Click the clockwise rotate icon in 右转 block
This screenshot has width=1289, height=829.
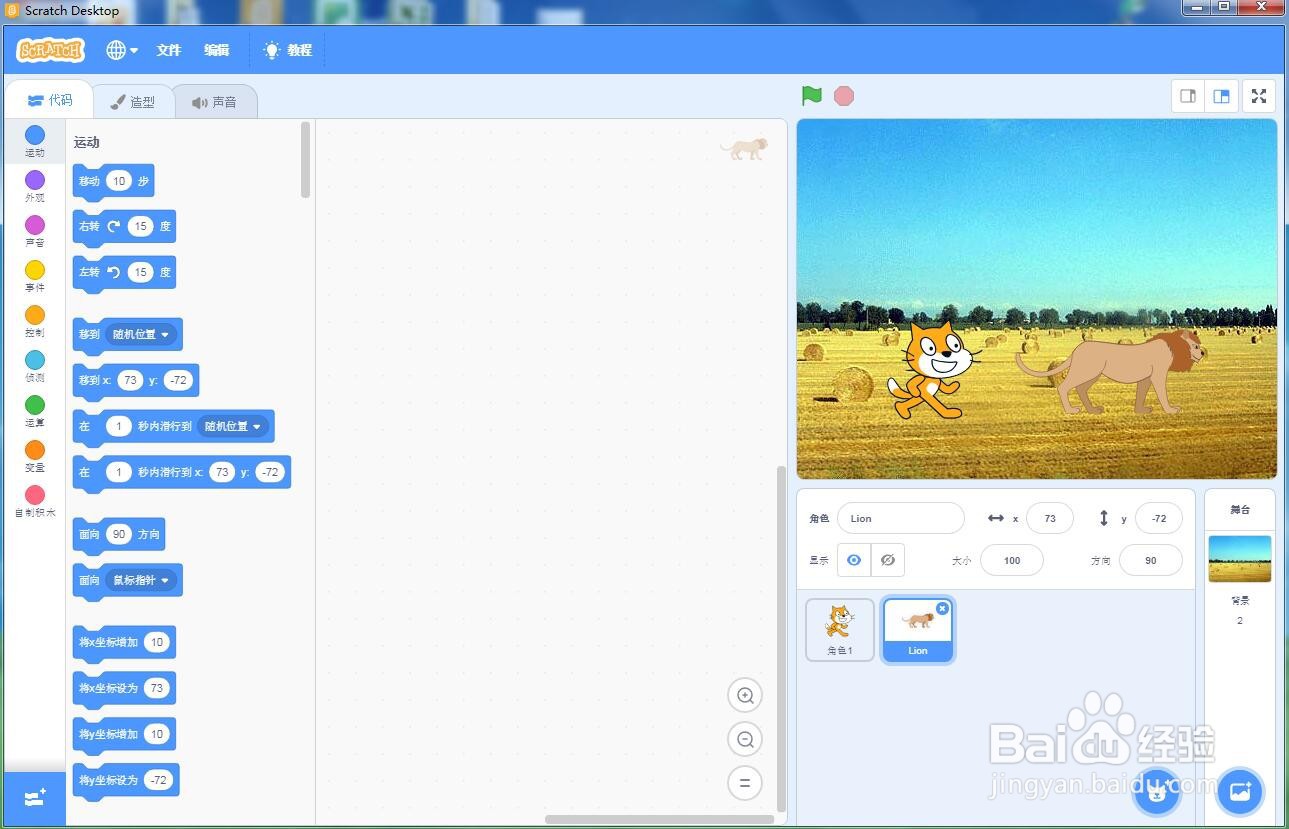tap(114, 226)
